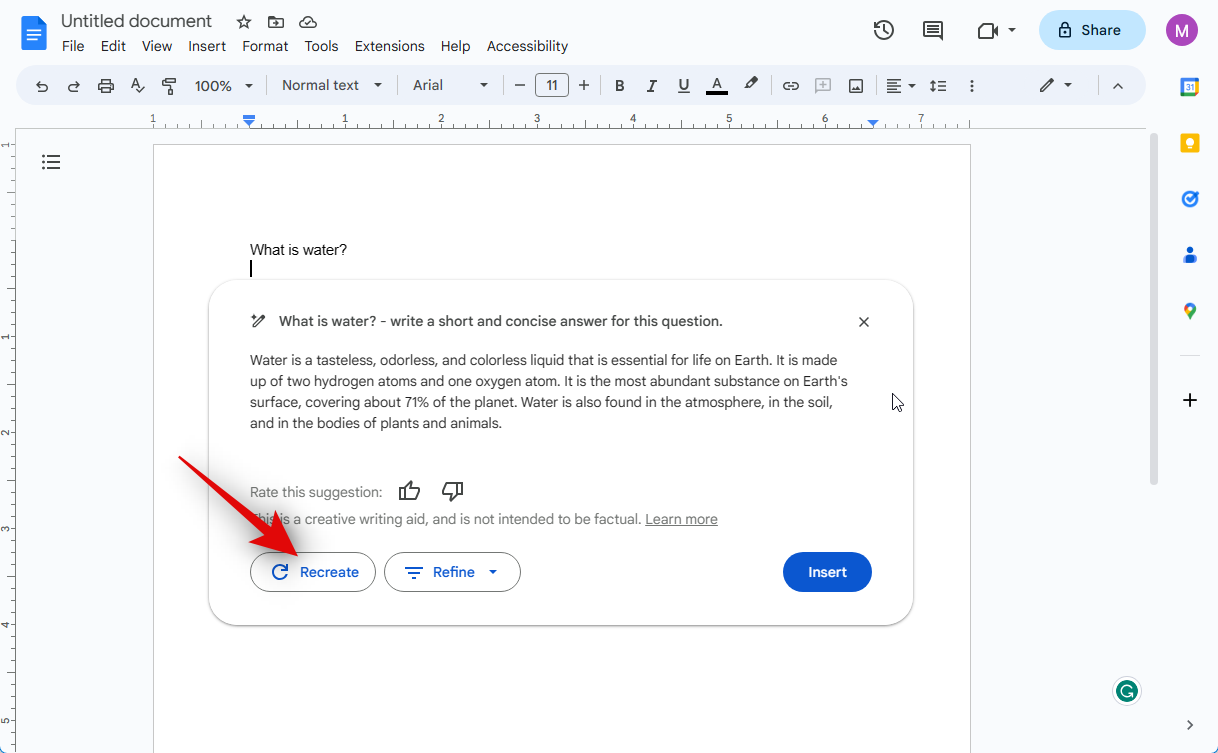Click the thumbs up rating icon

pos(409,491)
